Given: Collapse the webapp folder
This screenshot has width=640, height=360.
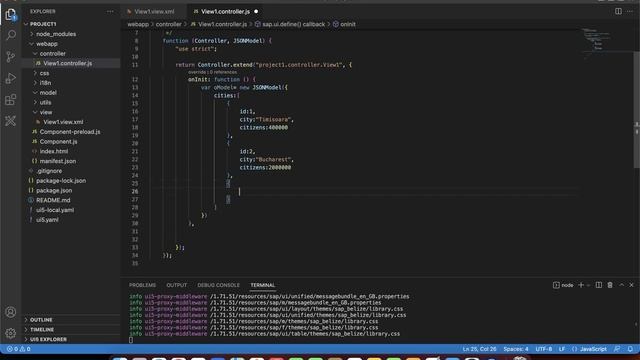Looking at the screenshot, I should pyautogui.click(x=47, y=44).
